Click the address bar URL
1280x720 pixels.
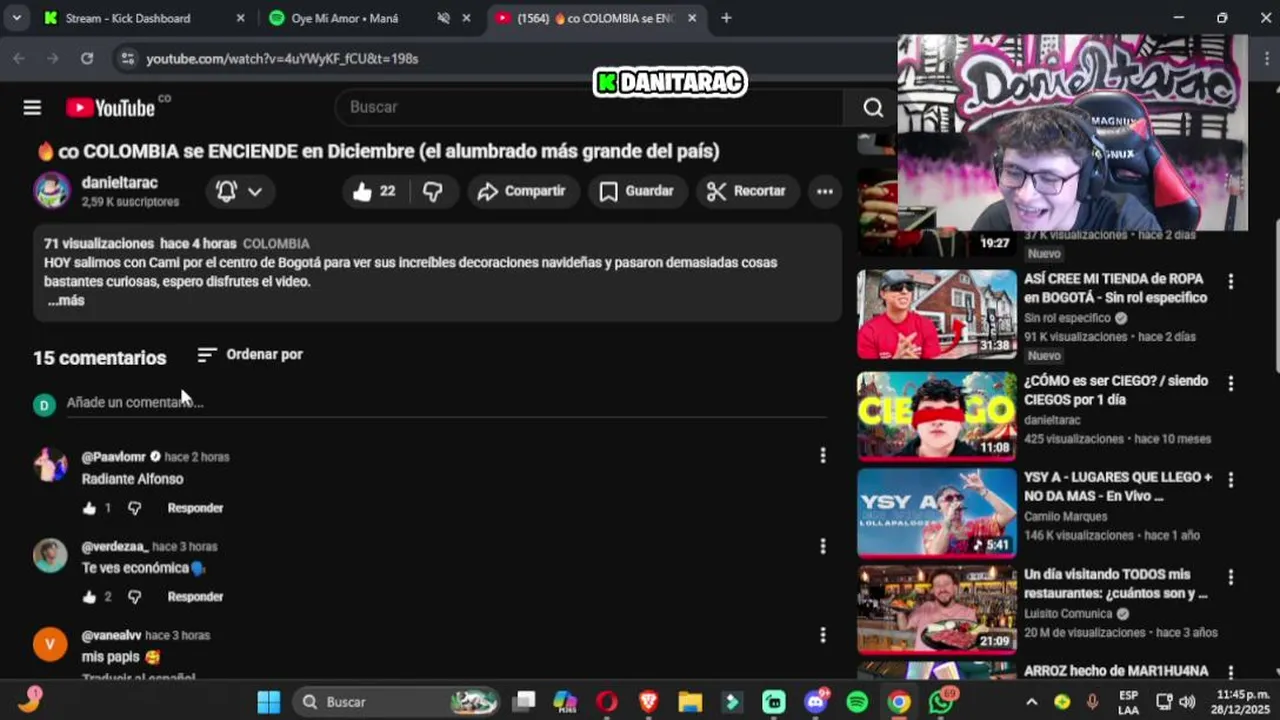282,59
